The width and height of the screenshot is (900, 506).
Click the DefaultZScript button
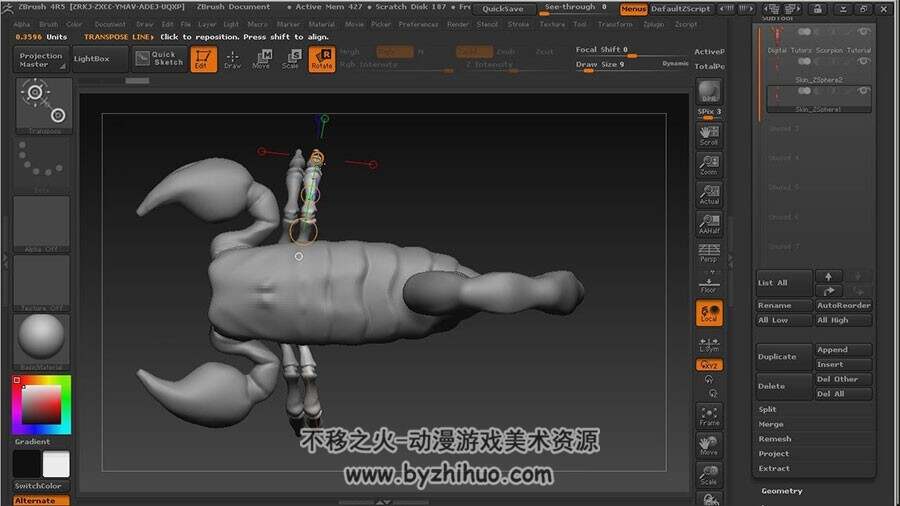(680, 9)
